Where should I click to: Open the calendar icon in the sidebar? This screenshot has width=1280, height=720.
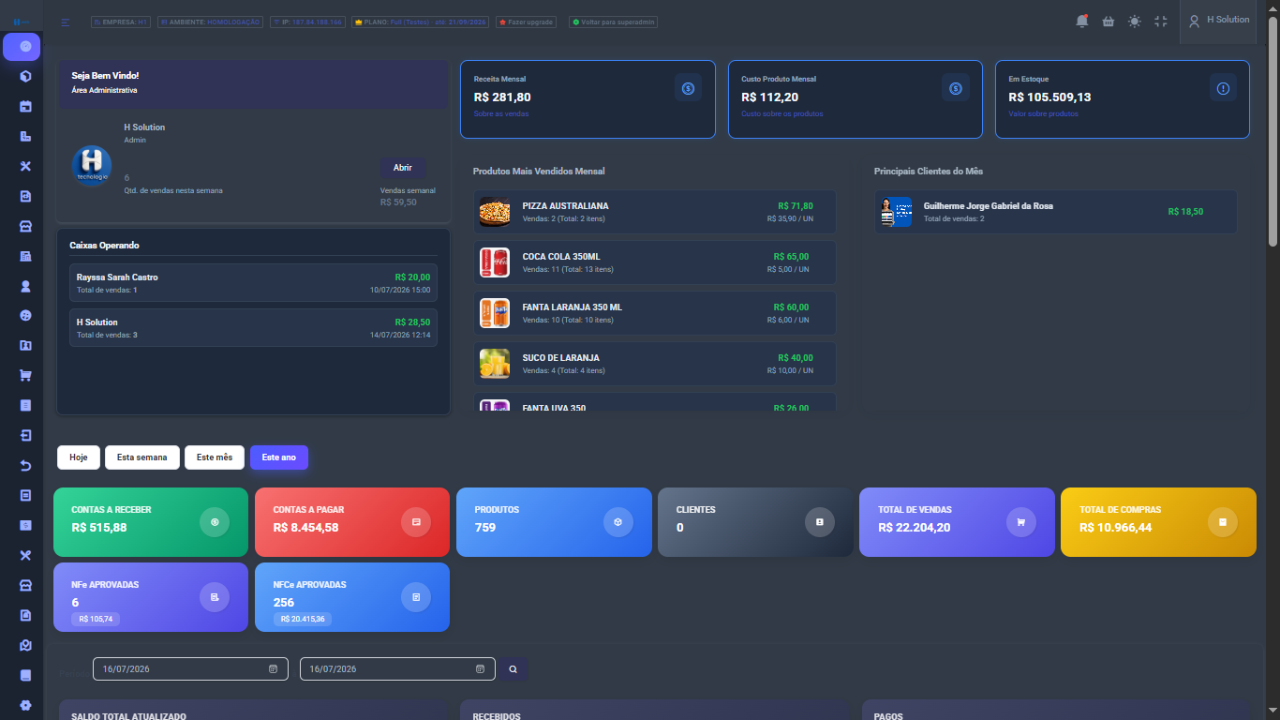(x=25, y=106)
